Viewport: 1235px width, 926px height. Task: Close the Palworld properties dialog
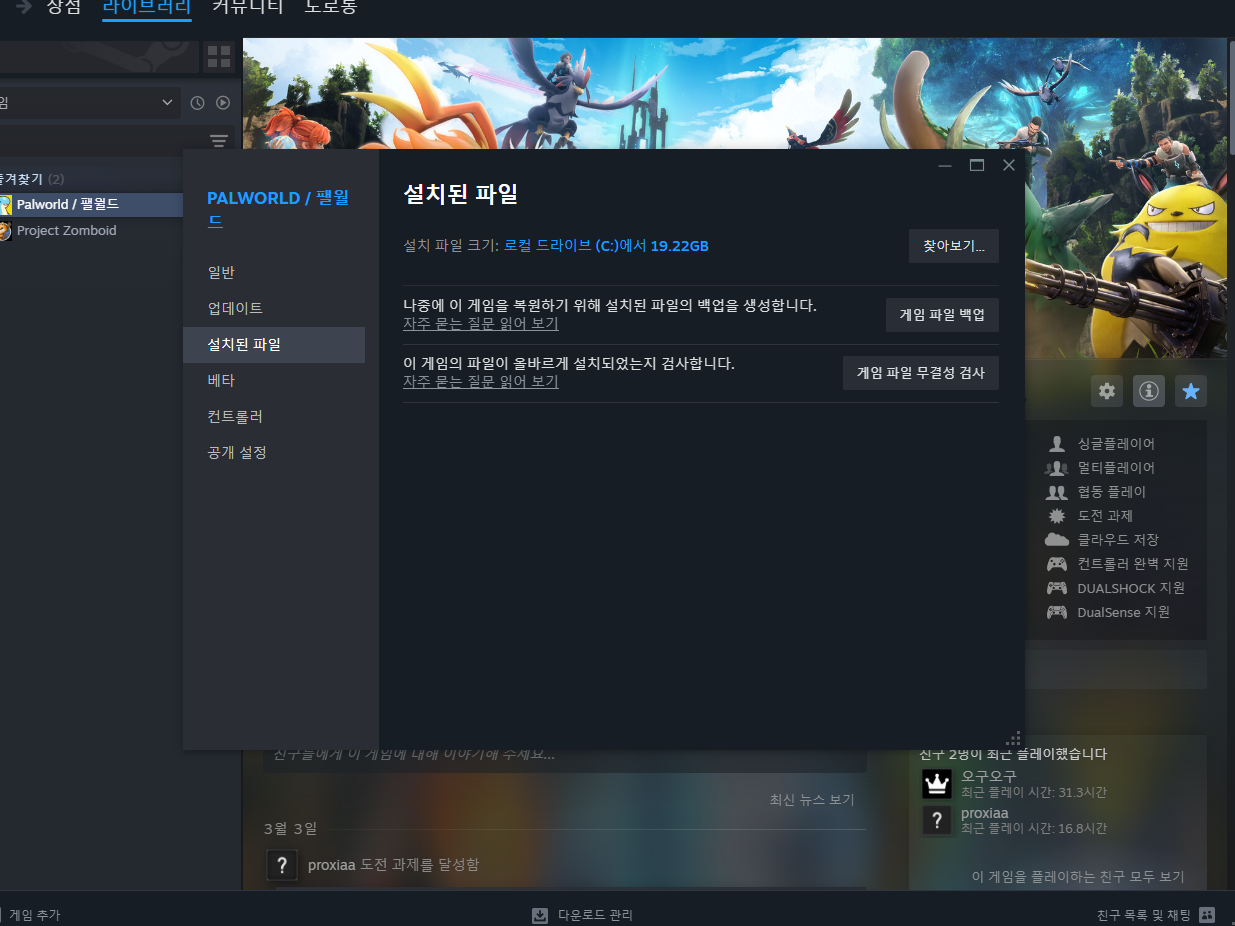coord(1009,166)
